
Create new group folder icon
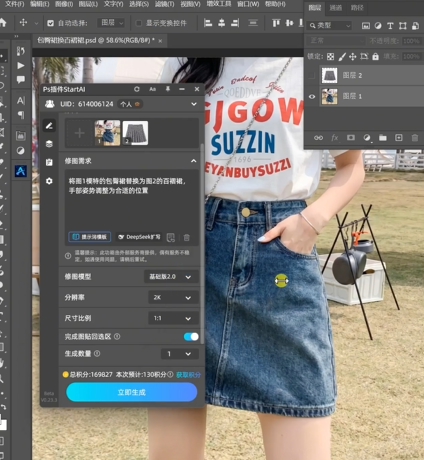tap(383, 138)
